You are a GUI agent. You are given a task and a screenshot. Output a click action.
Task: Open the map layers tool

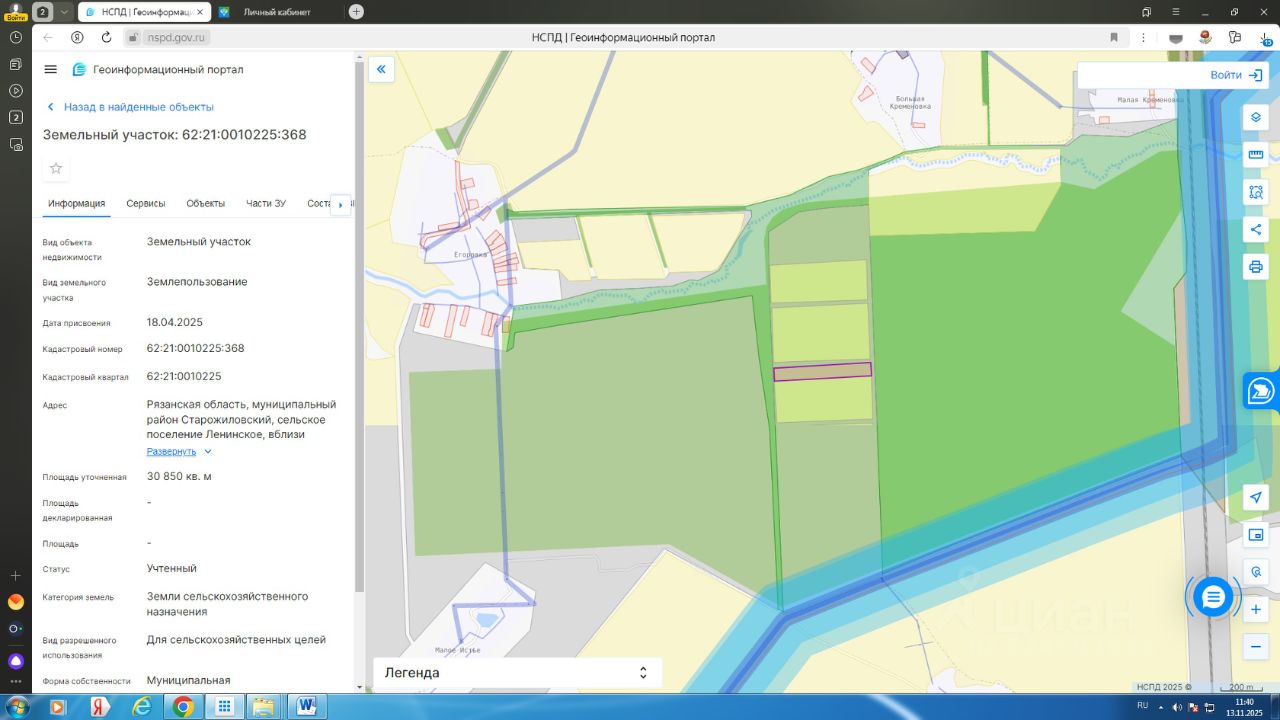pos(1256,117)
